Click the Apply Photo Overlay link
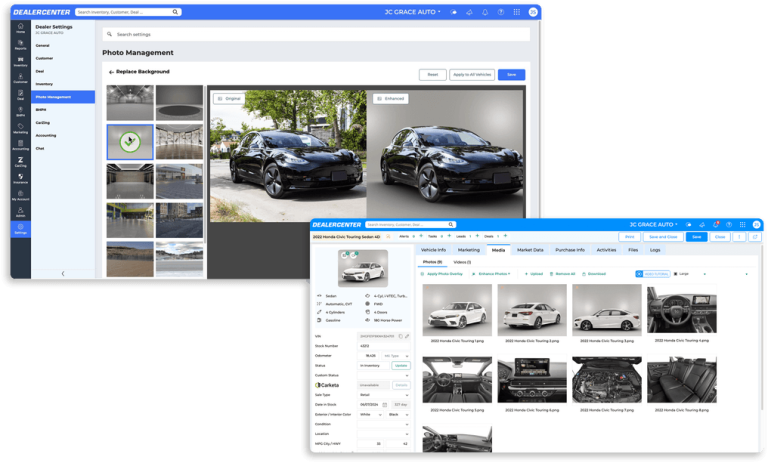Screen dimensions: 768x463 (x=442, y=274)
